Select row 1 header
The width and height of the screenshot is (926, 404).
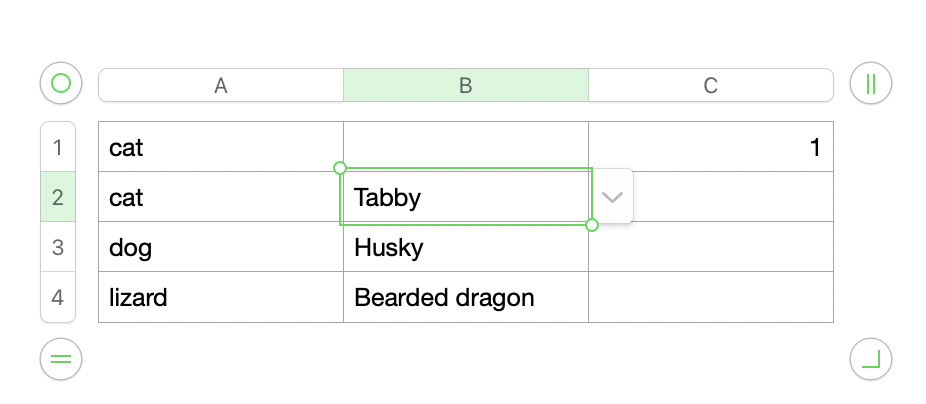58,148
